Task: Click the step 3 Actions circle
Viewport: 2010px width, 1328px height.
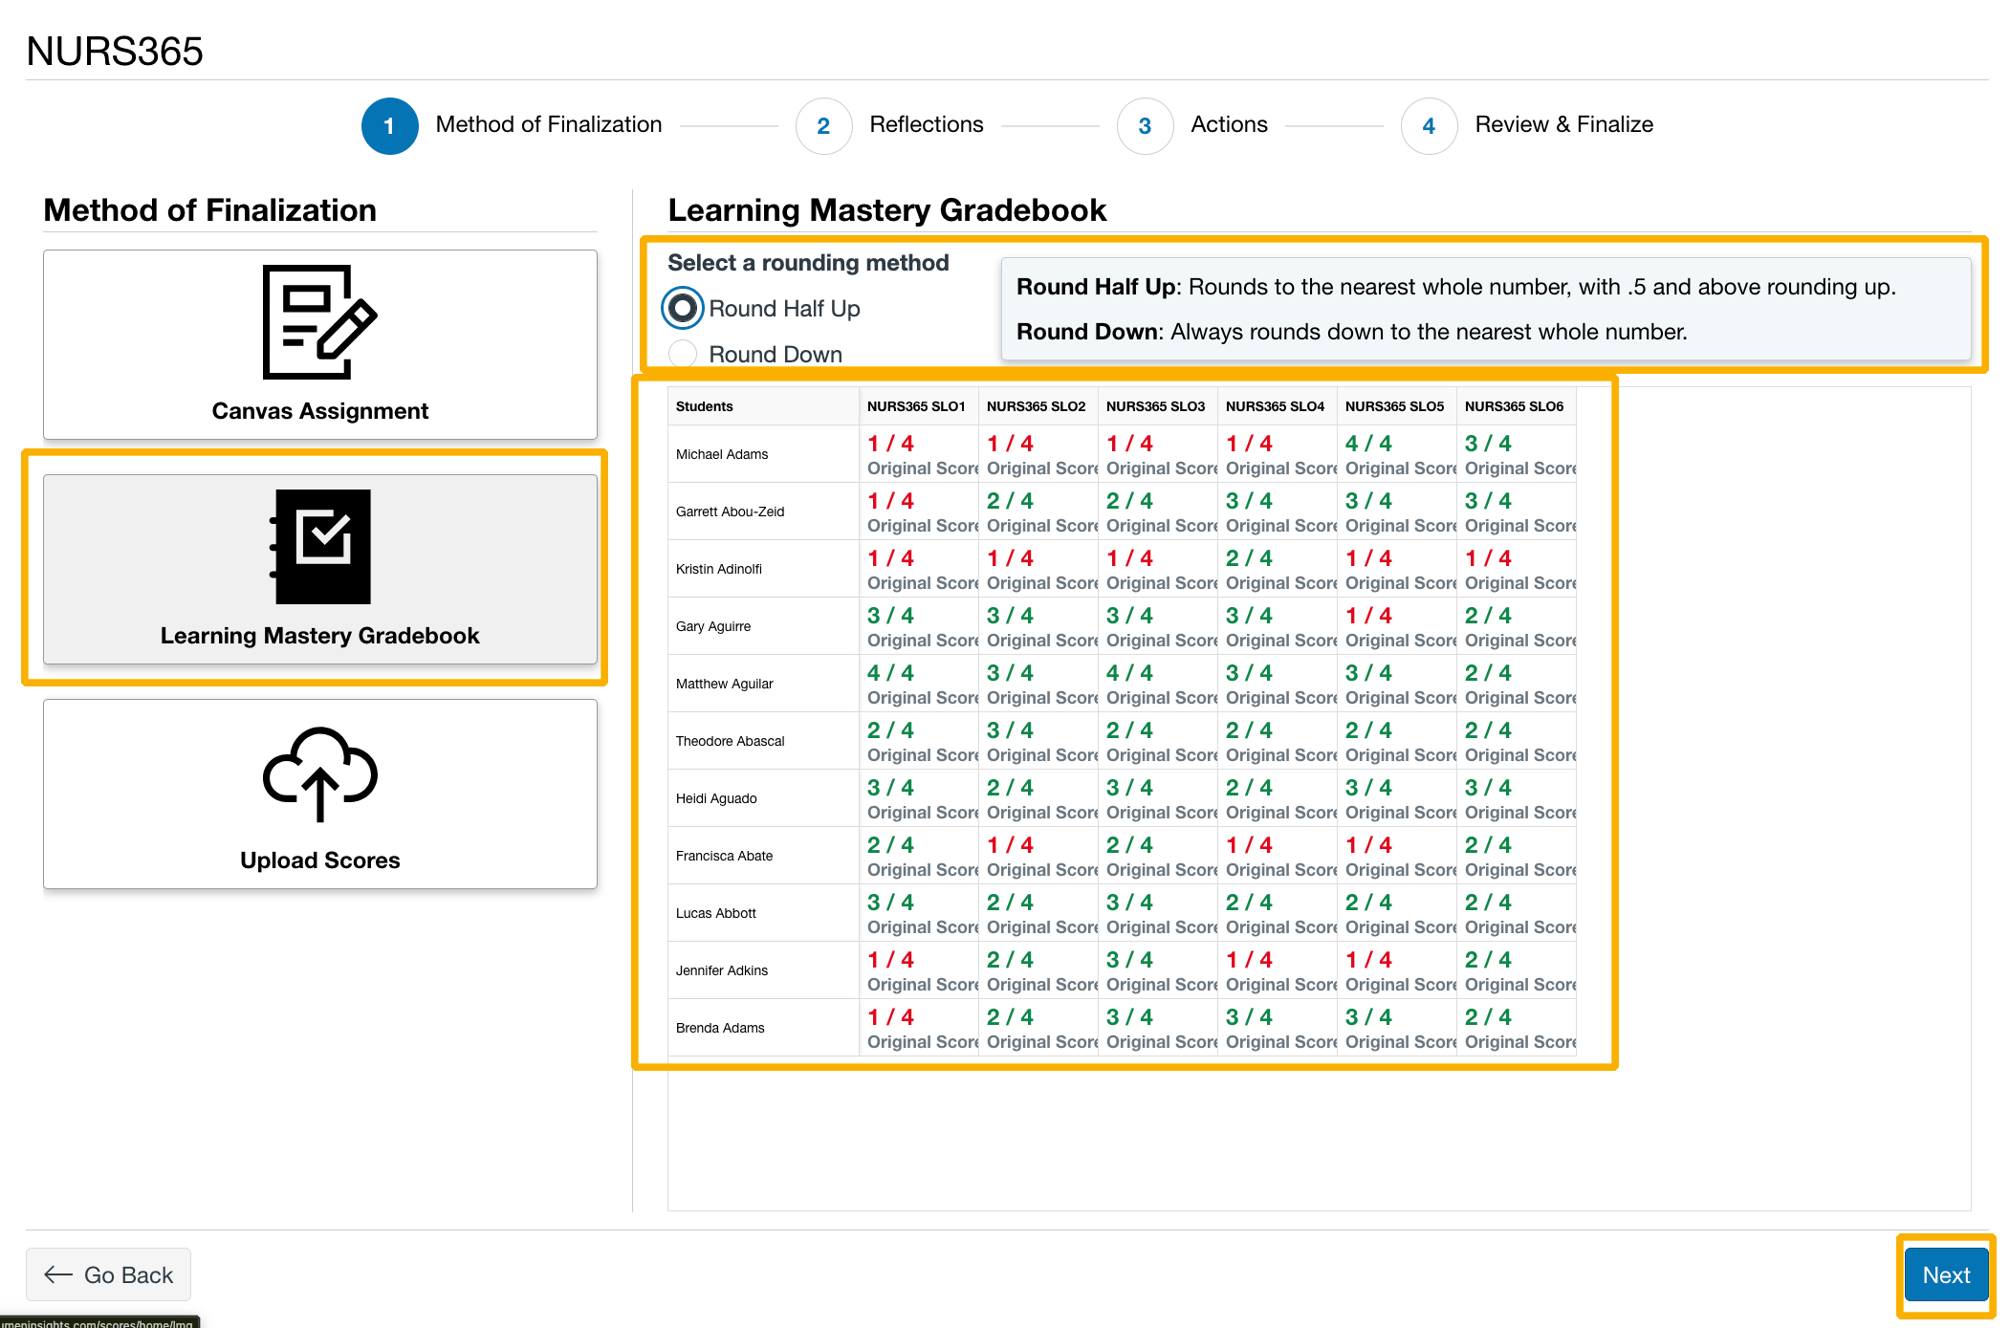Action: (1144, 126)
